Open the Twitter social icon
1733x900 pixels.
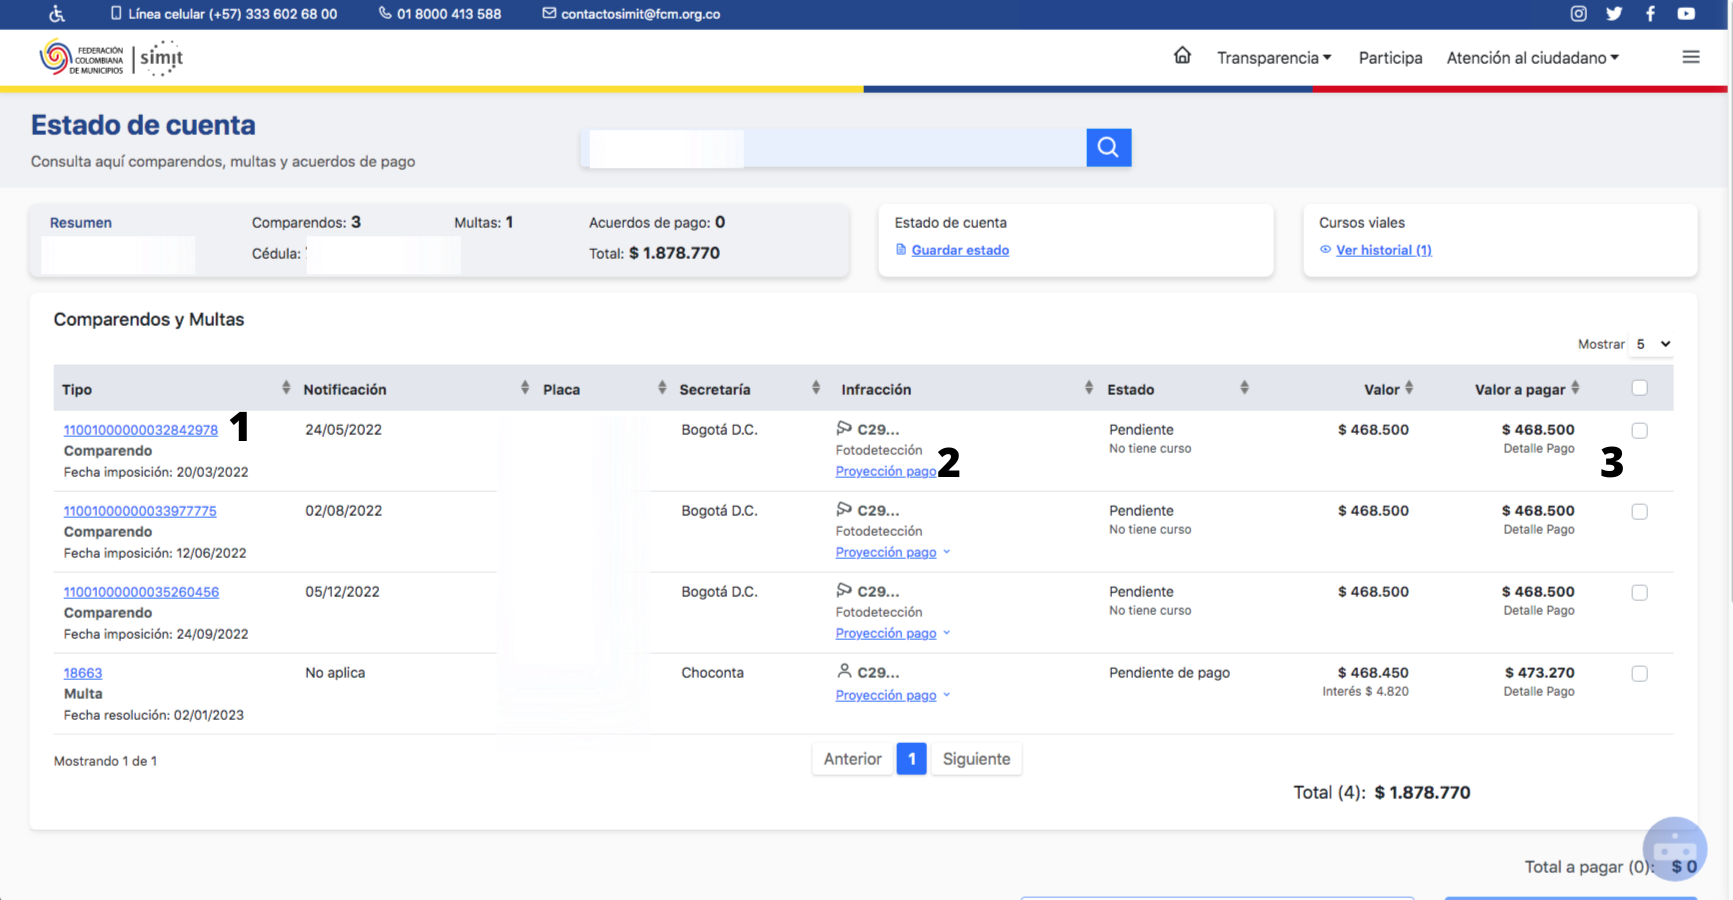(1614, 14)
